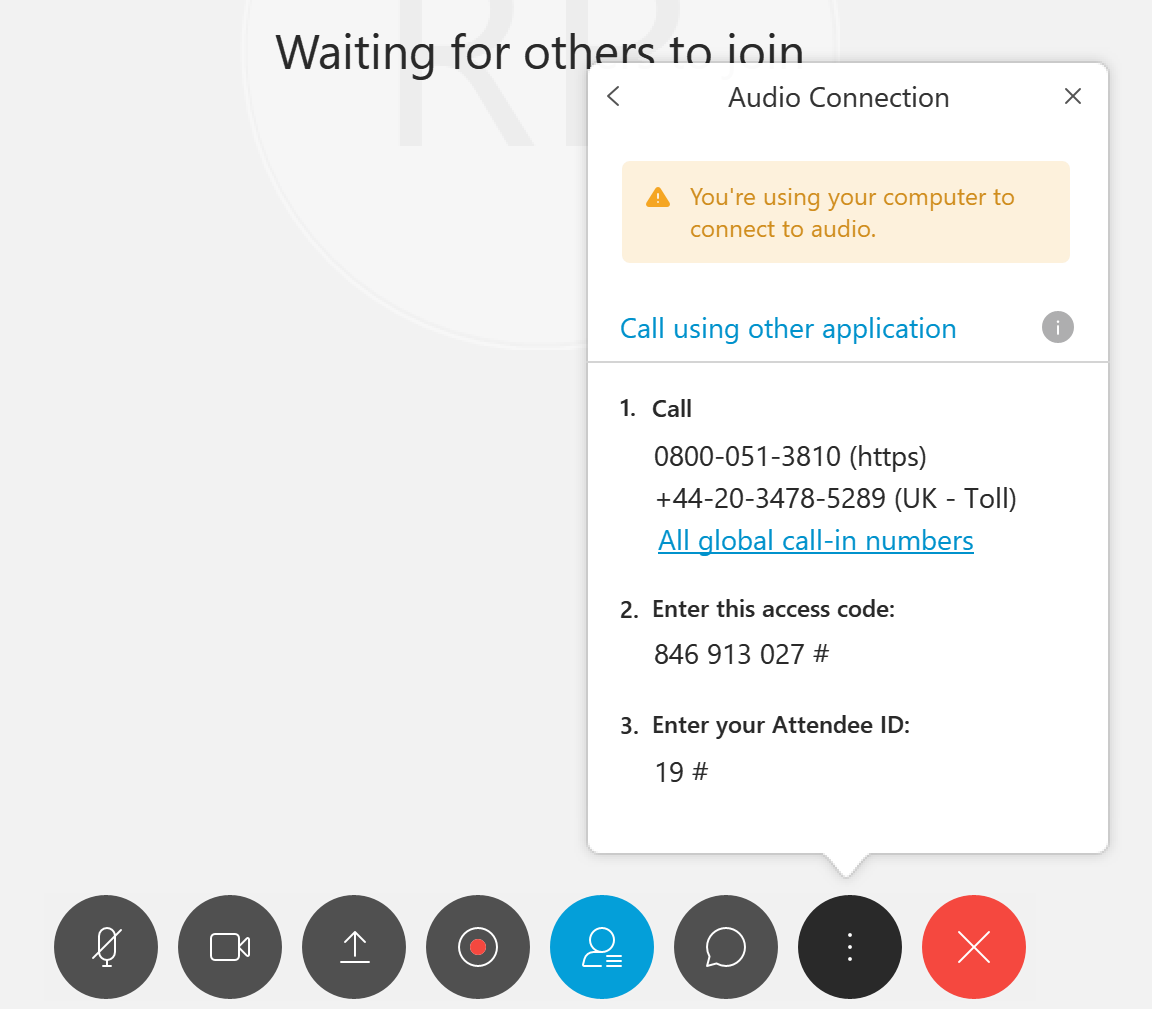Close the Audio Connection panel

click(x=1073, y=96)
